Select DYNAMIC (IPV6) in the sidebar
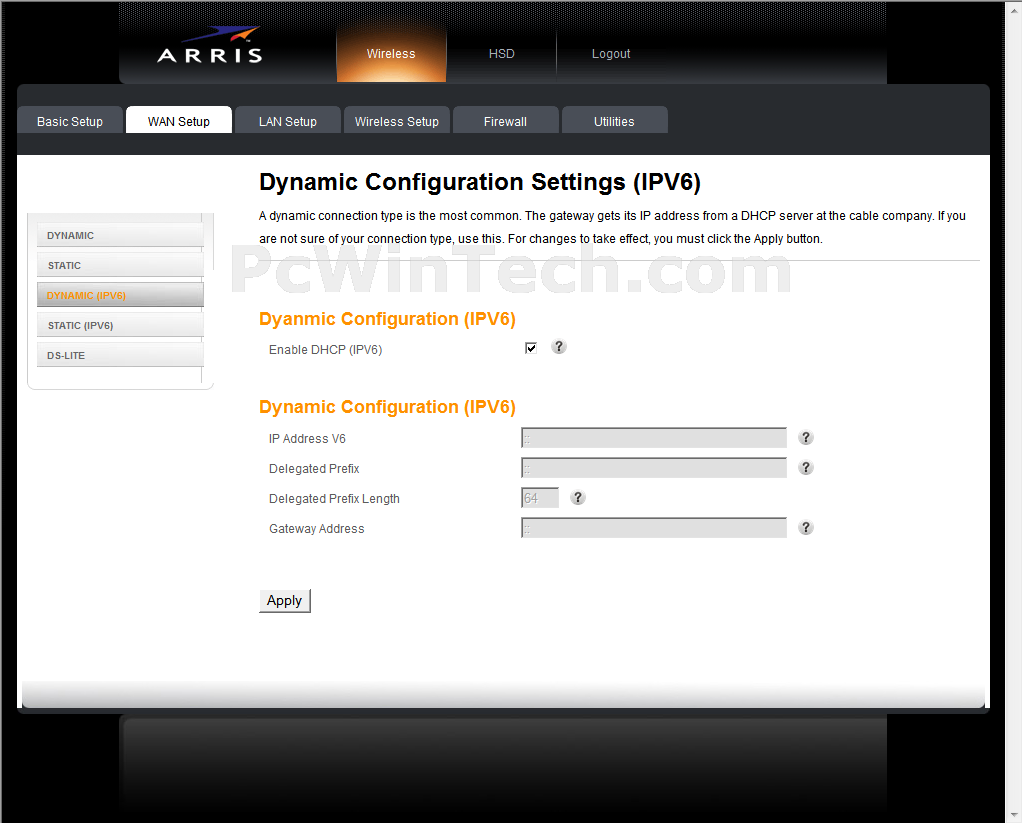 pos(120,295)
